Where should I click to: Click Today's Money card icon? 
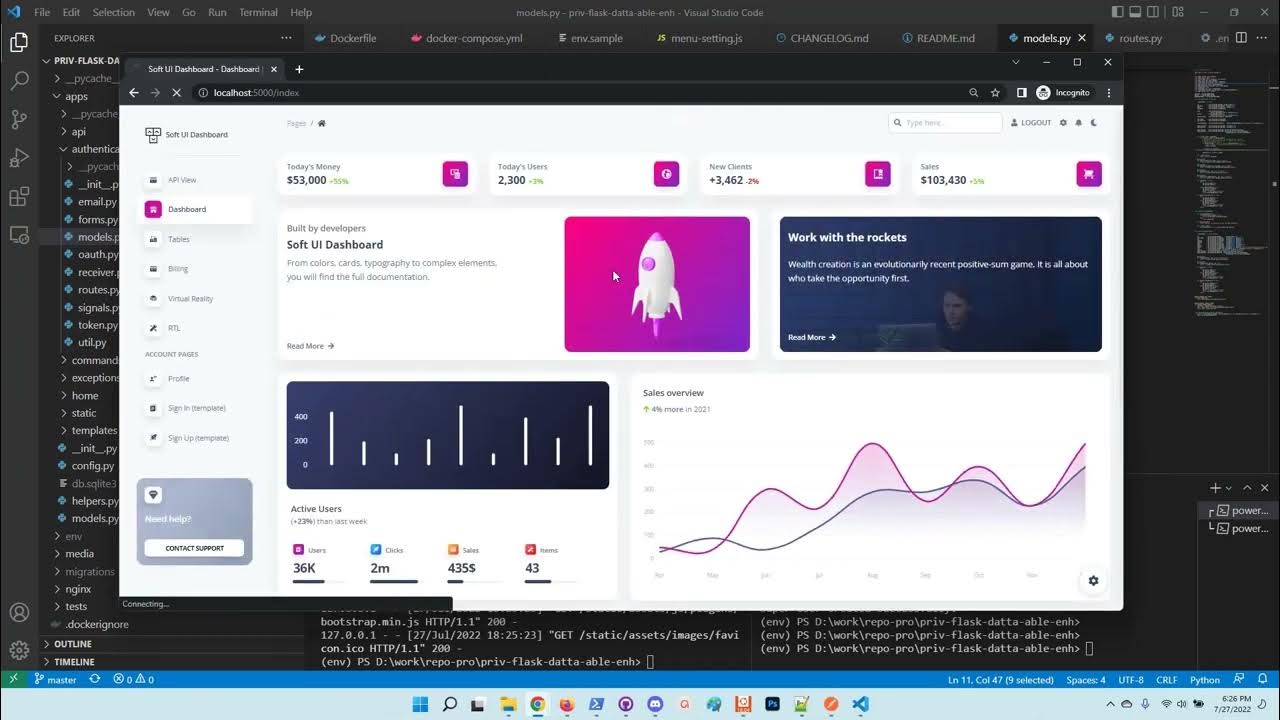click(x=455, y=174)
